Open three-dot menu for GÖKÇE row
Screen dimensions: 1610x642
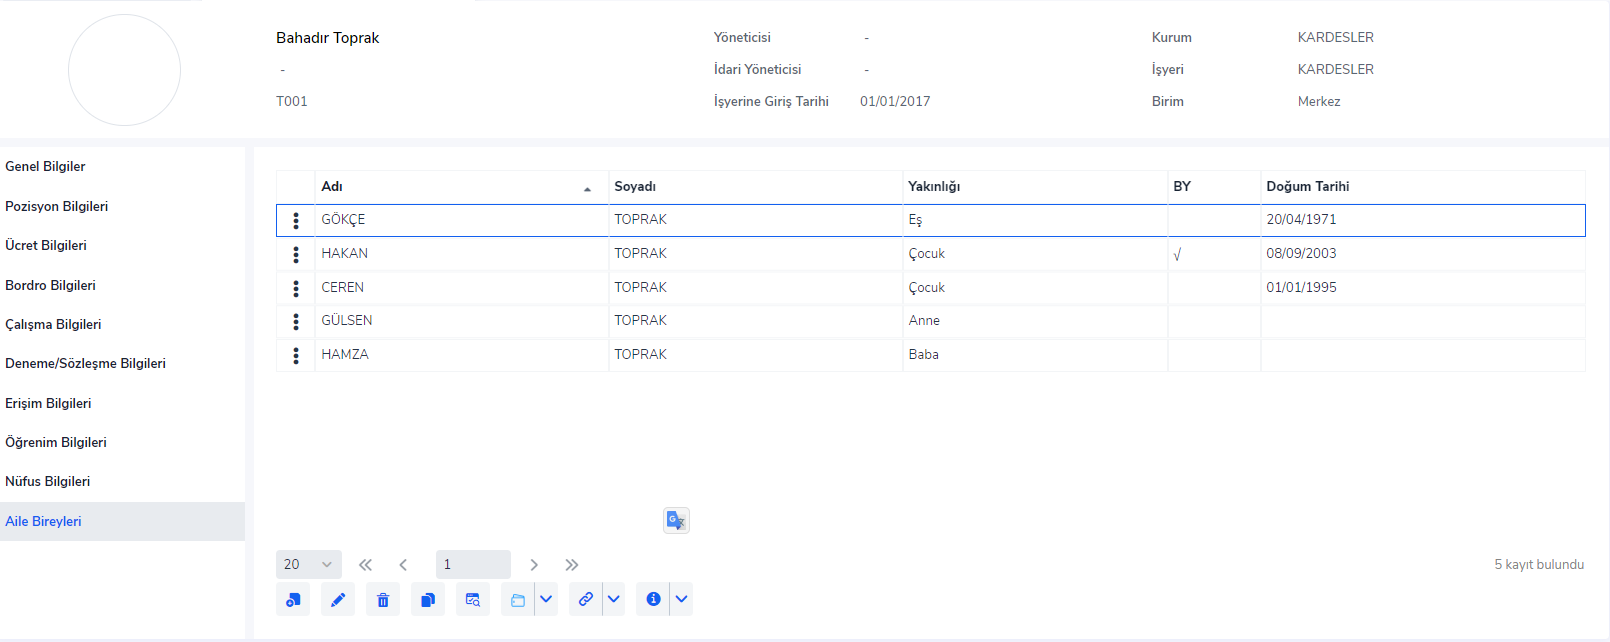click(x=296, y=221)
